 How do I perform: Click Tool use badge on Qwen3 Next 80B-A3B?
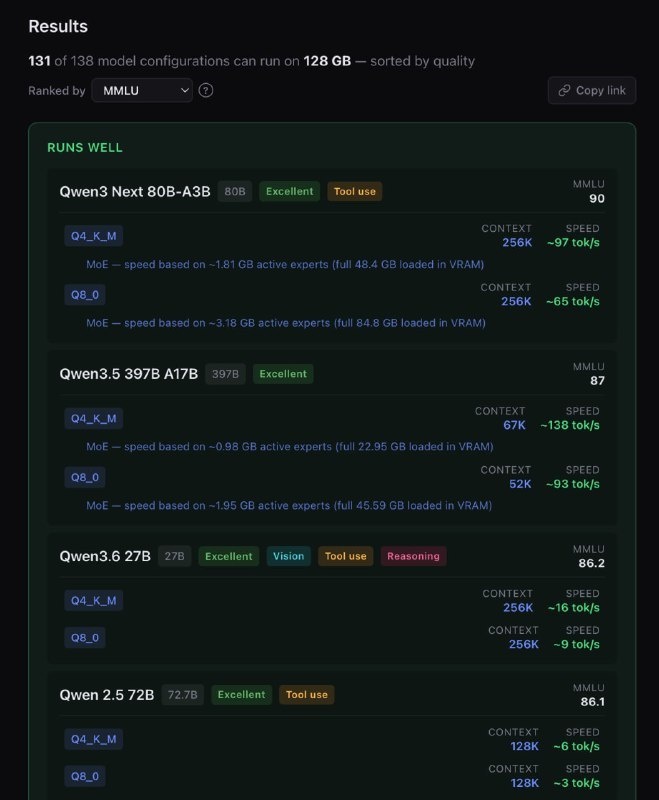[354, 191]
